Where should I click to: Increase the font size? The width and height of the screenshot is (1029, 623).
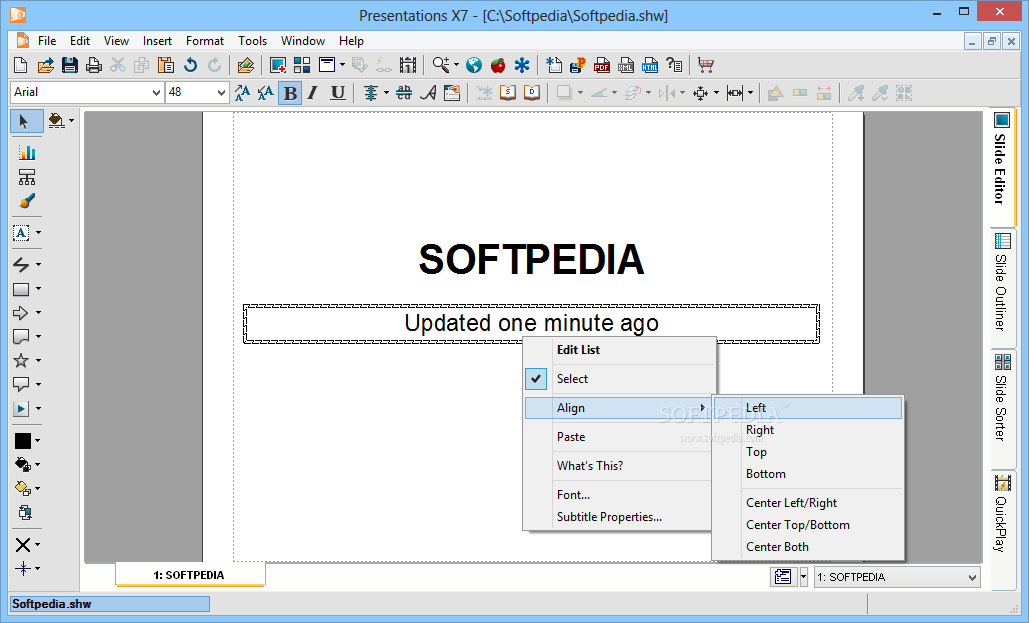click(242, 93)
